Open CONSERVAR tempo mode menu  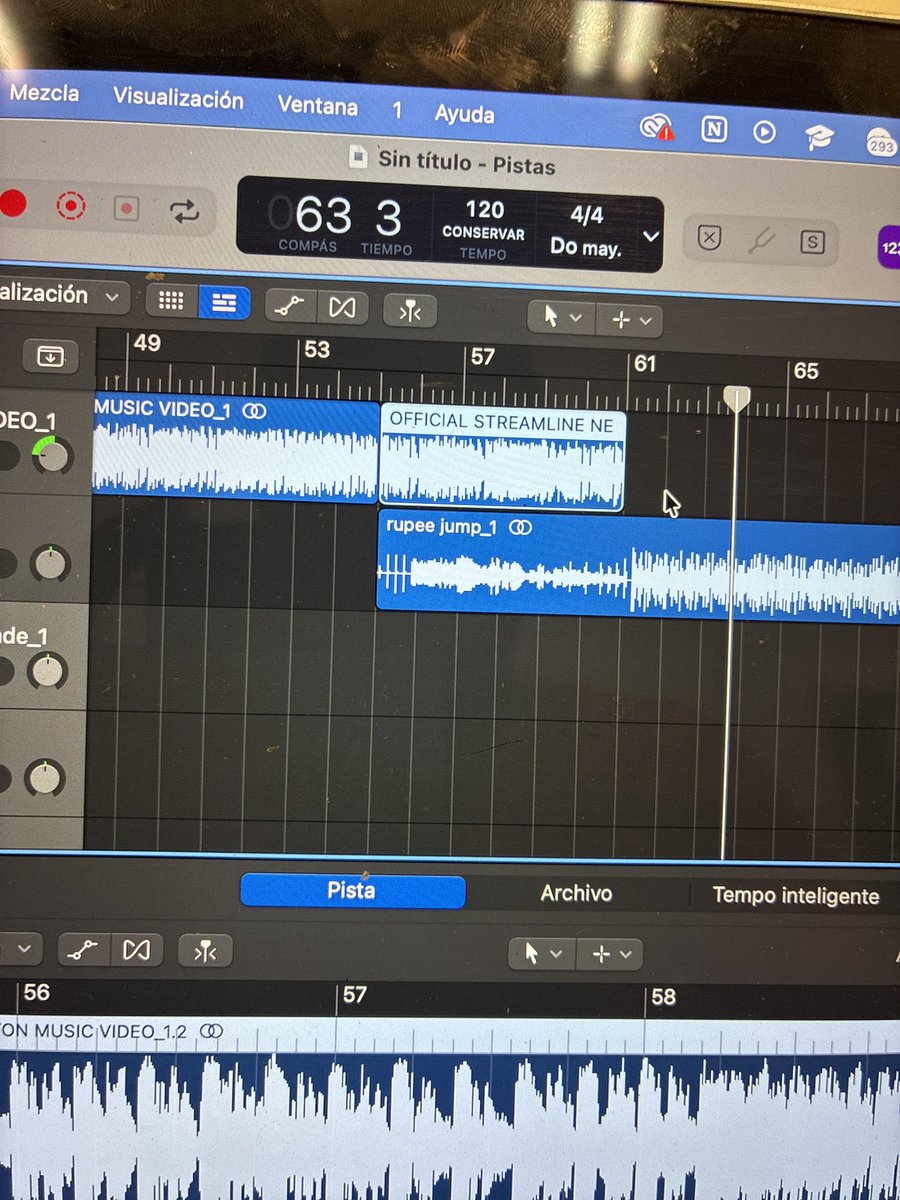[483, 233]
